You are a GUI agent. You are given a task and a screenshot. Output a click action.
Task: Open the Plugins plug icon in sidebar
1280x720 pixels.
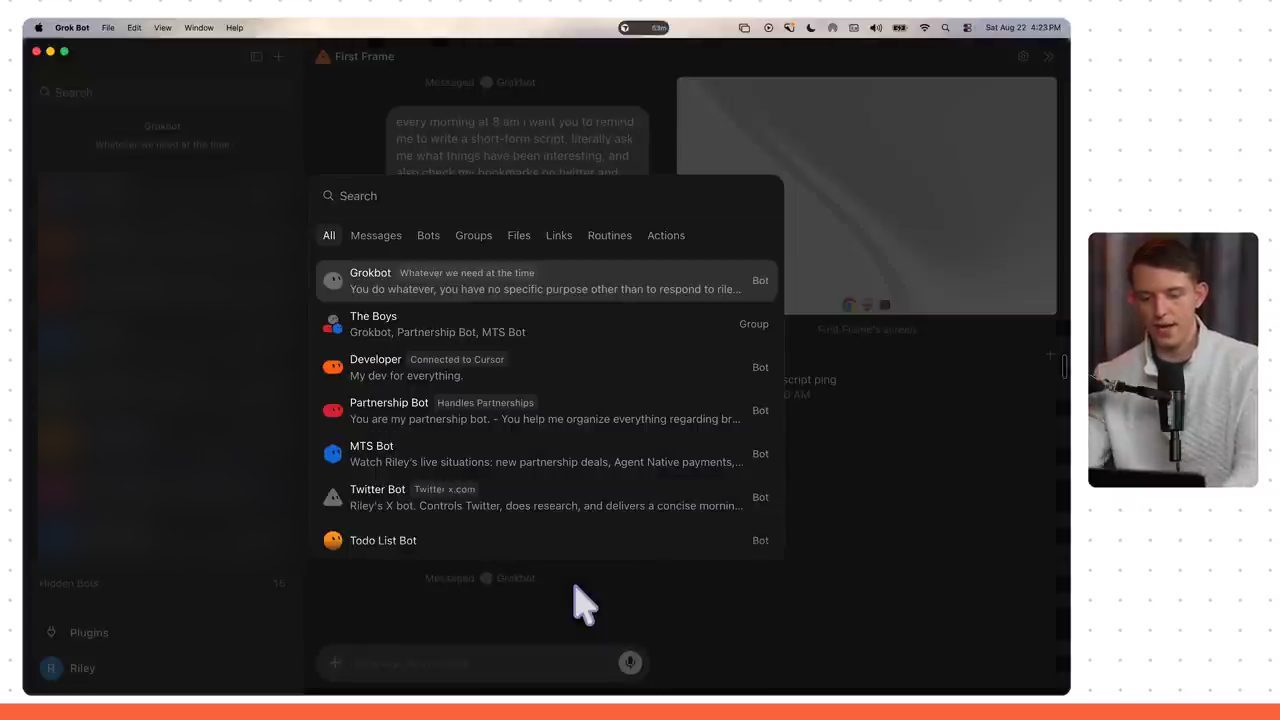click(x=52, y=632)
